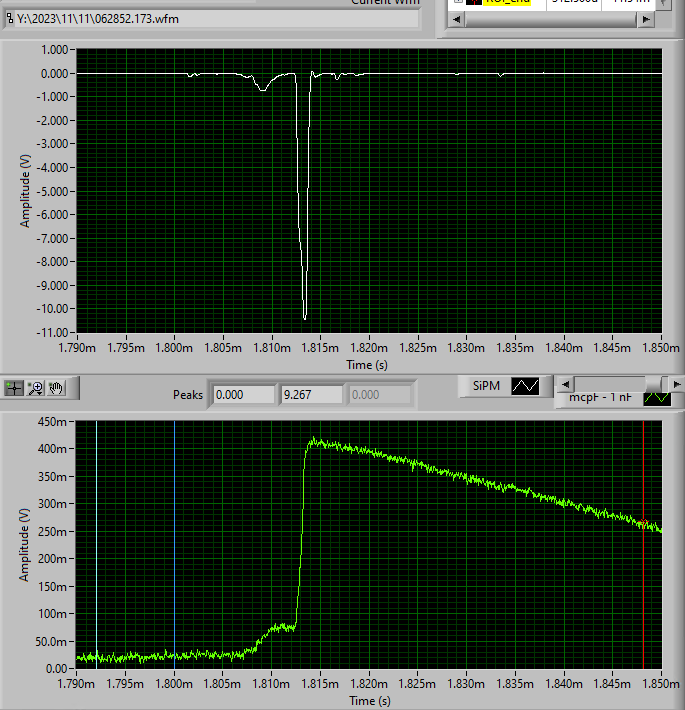
Task: Click the plot legend right scroll arrow
Action: [x=677, y=384]
